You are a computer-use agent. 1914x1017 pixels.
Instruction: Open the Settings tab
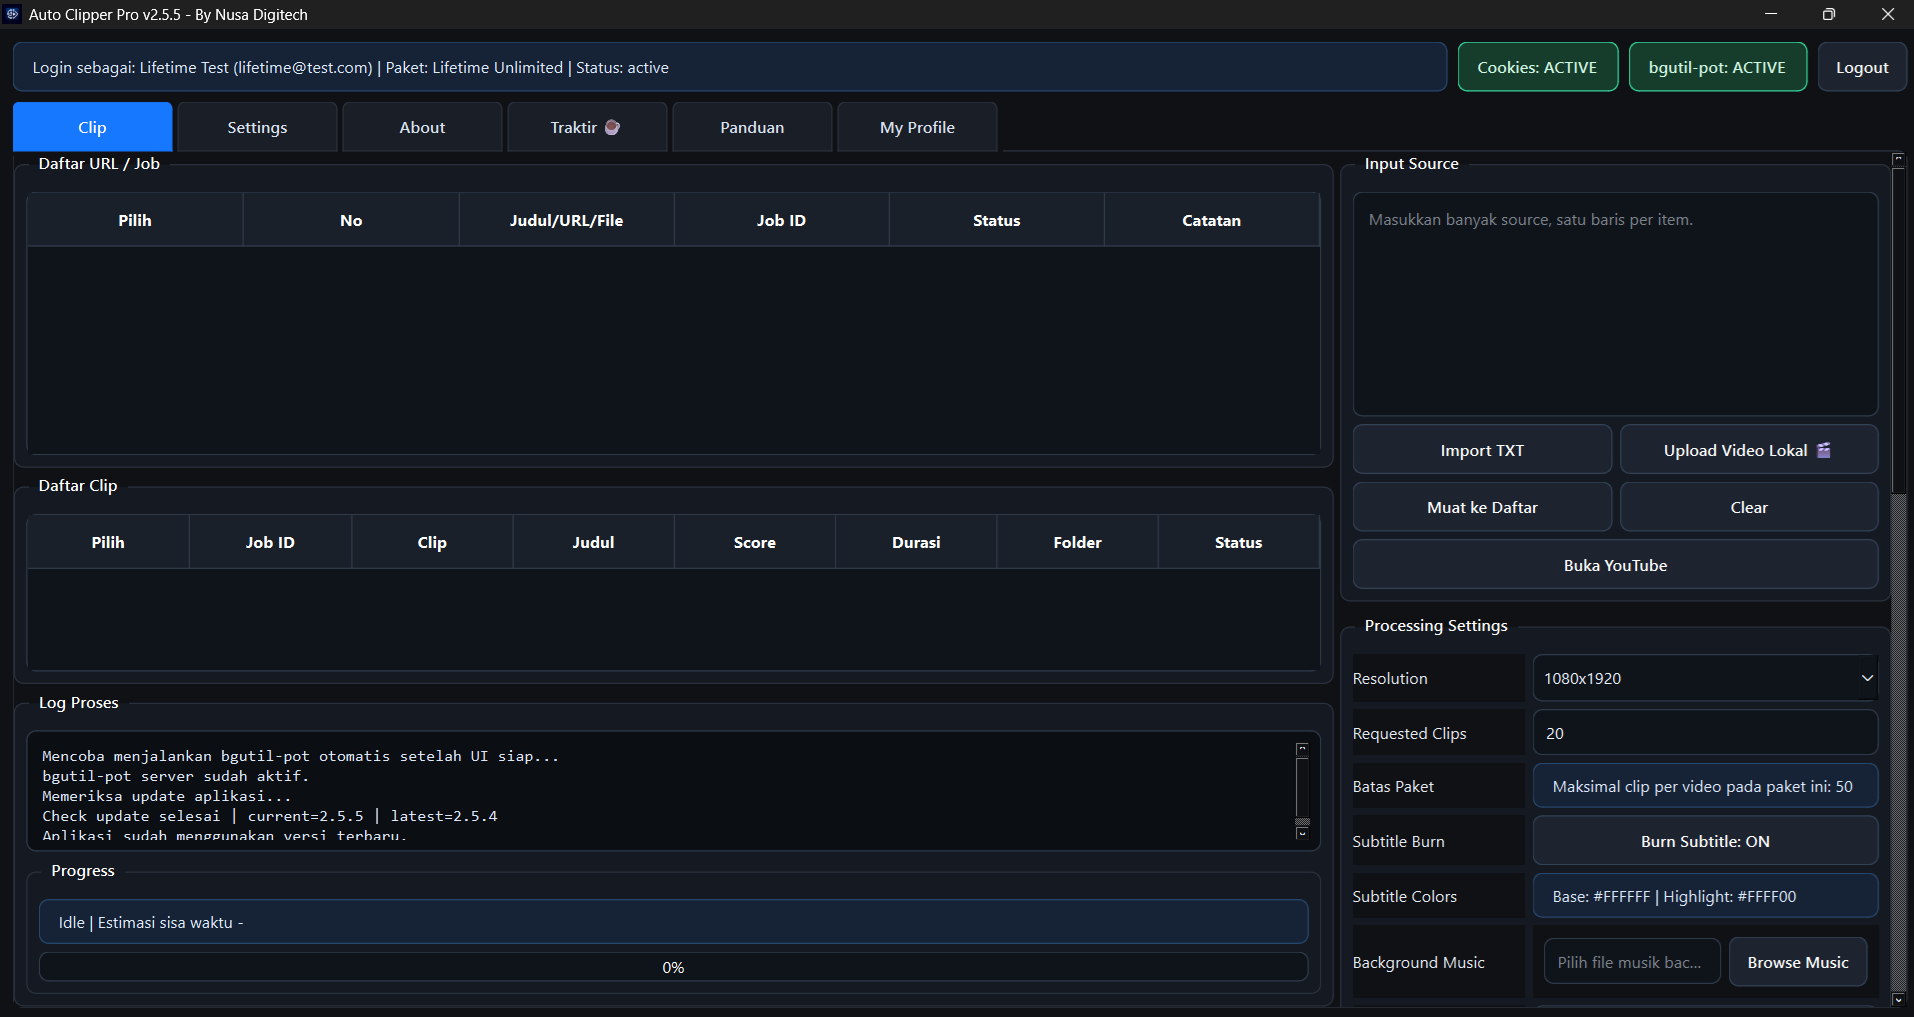tap(257, 127)
